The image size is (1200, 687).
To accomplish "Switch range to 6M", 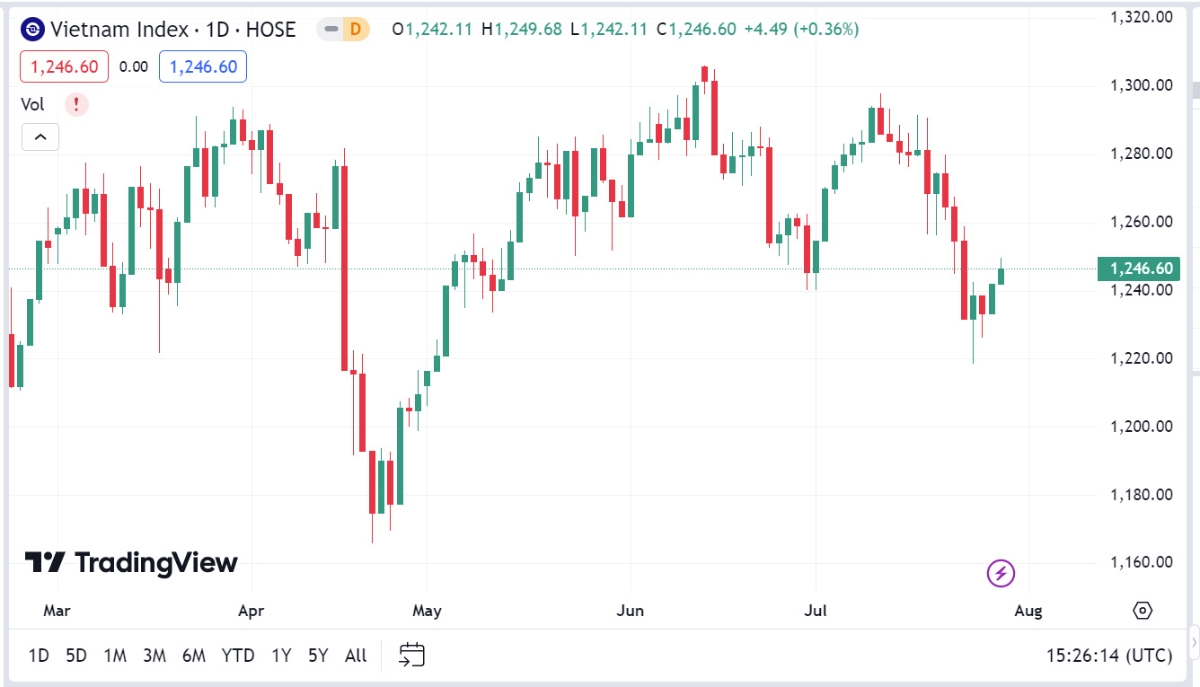I will (x=194, y=656).
